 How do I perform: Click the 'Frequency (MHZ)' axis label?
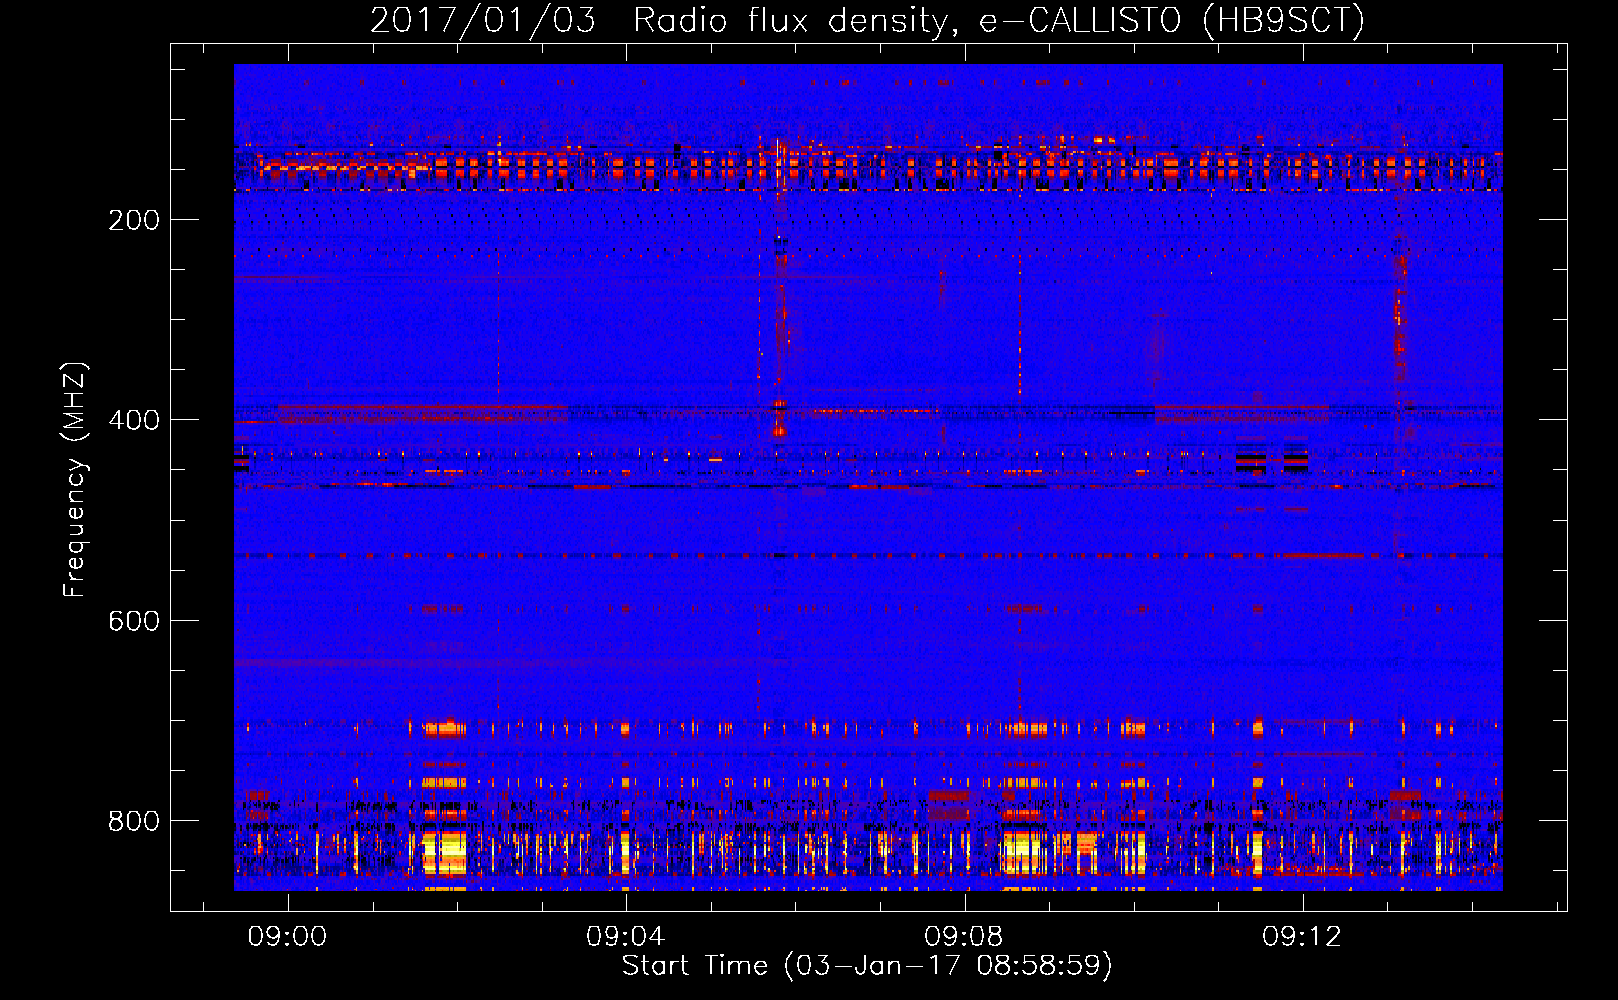coord(75,479)
